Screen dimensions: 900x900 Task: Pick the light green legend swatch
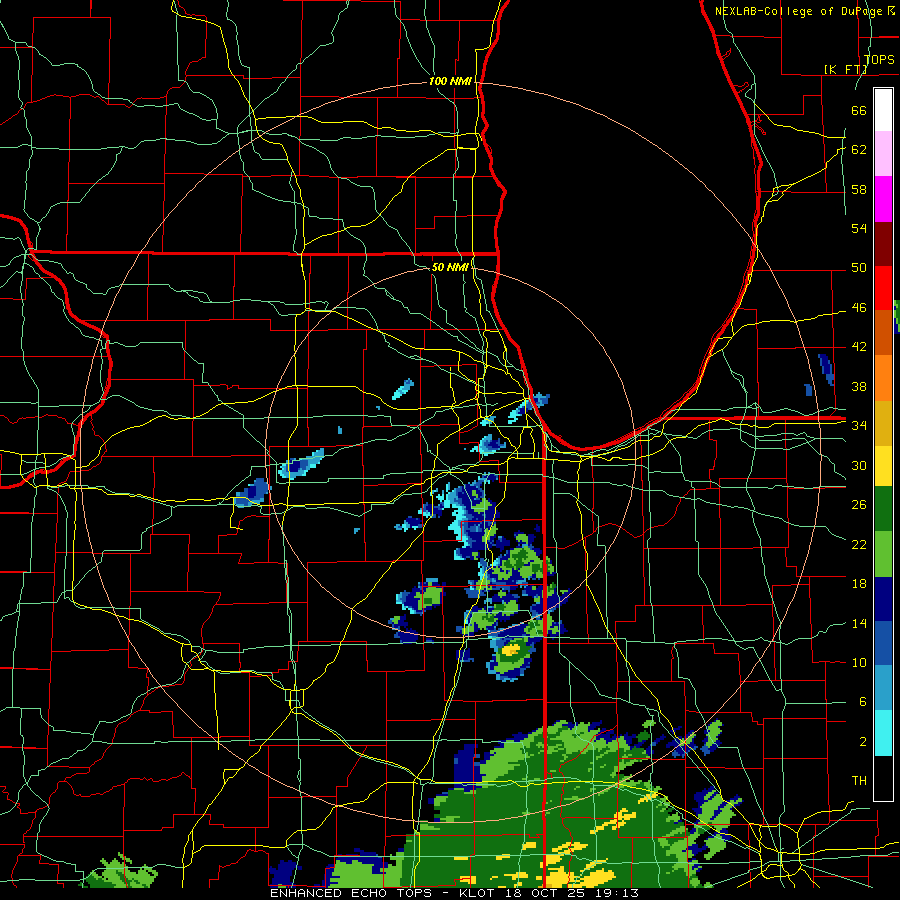tap(883, 554)
